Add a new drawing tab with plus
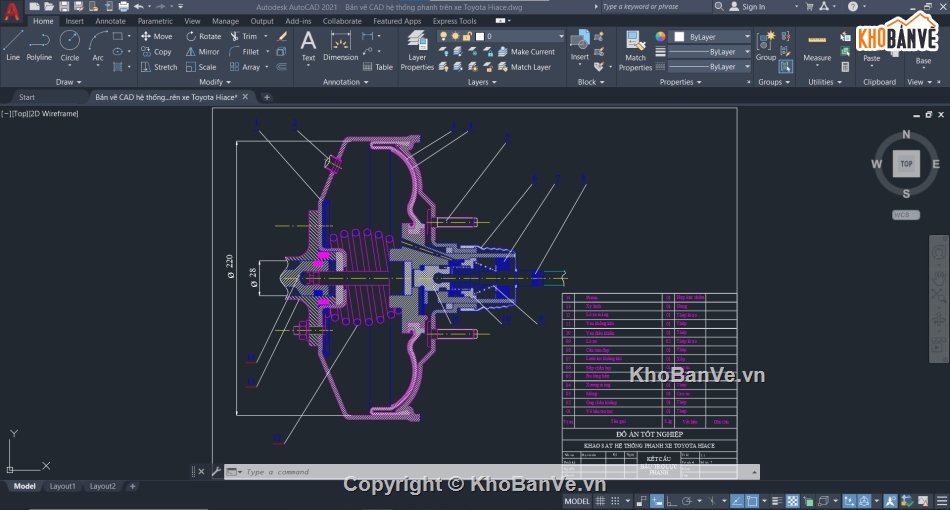 (x=267, y=97)
